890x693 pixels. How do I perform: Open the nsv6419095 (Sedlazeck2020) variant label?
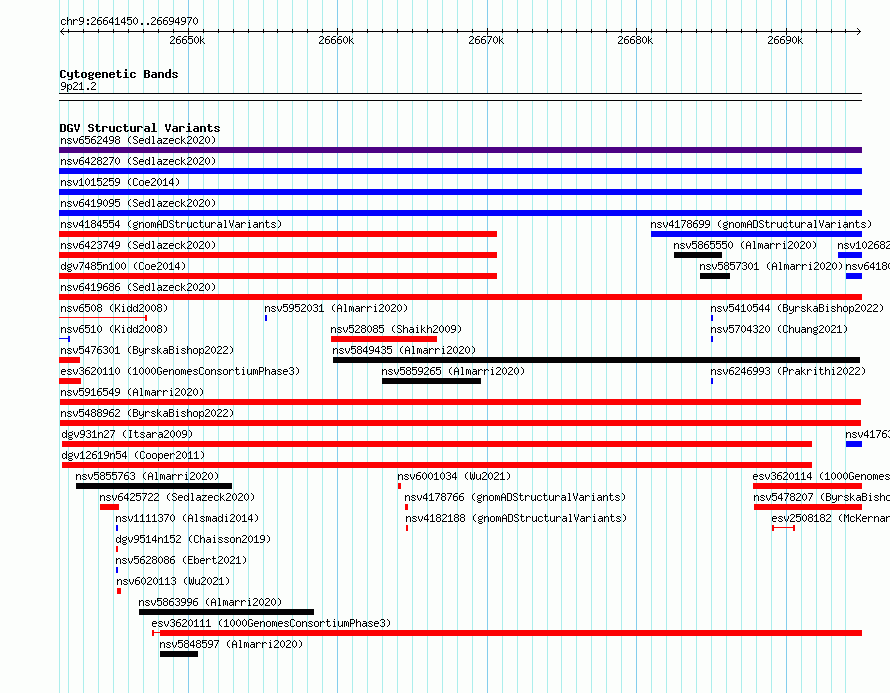138,203
